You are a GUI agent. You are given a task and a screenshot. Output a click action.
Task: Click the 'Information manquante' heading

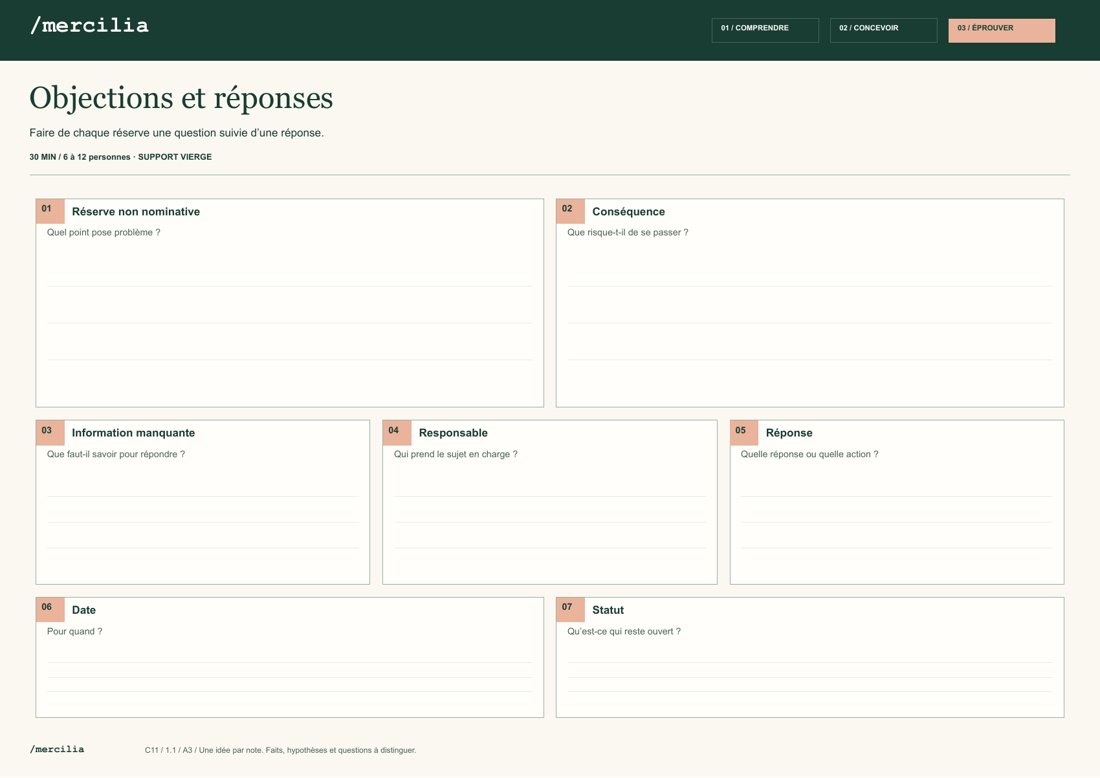pyautogui.click(x=133, y=433)
